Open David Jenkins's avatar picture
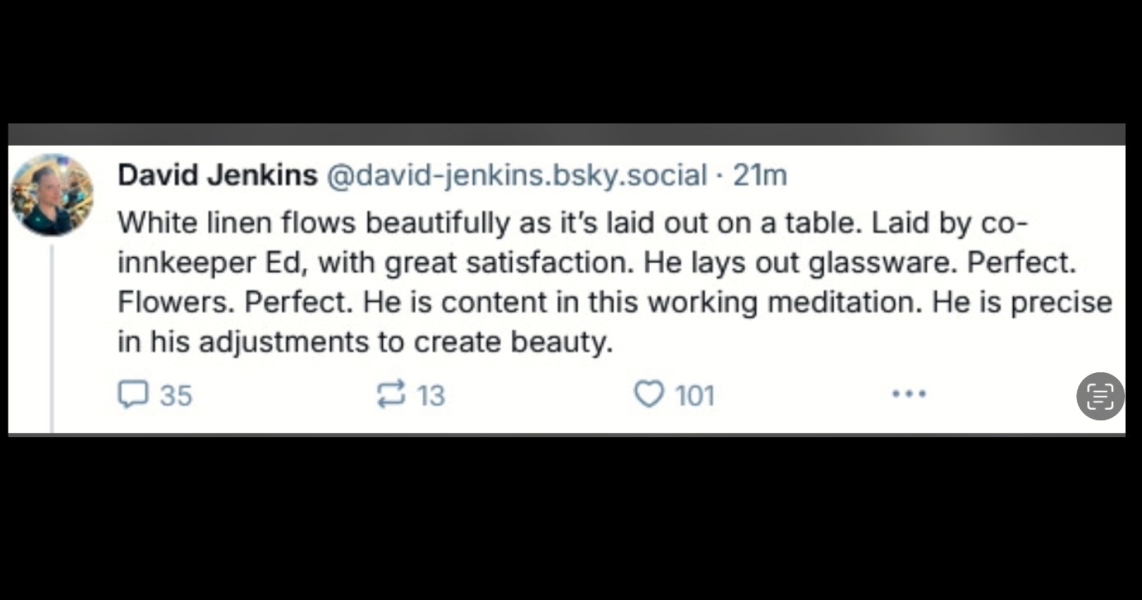The image size is (1142, 600). [52, 194]
